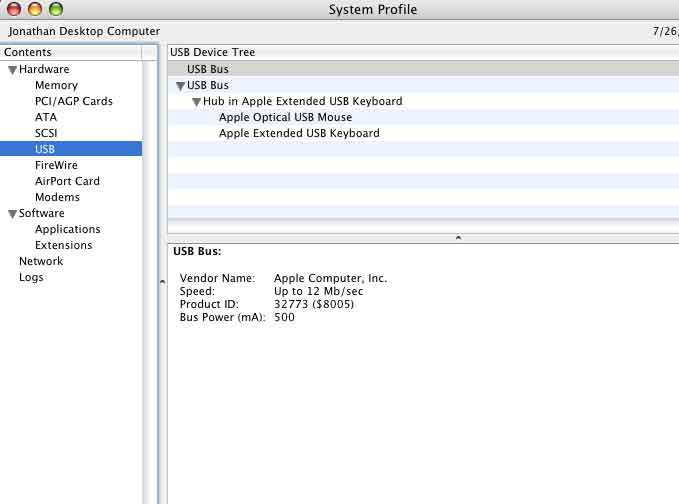
Task: Open the Network section
Action: pos(41,262)
